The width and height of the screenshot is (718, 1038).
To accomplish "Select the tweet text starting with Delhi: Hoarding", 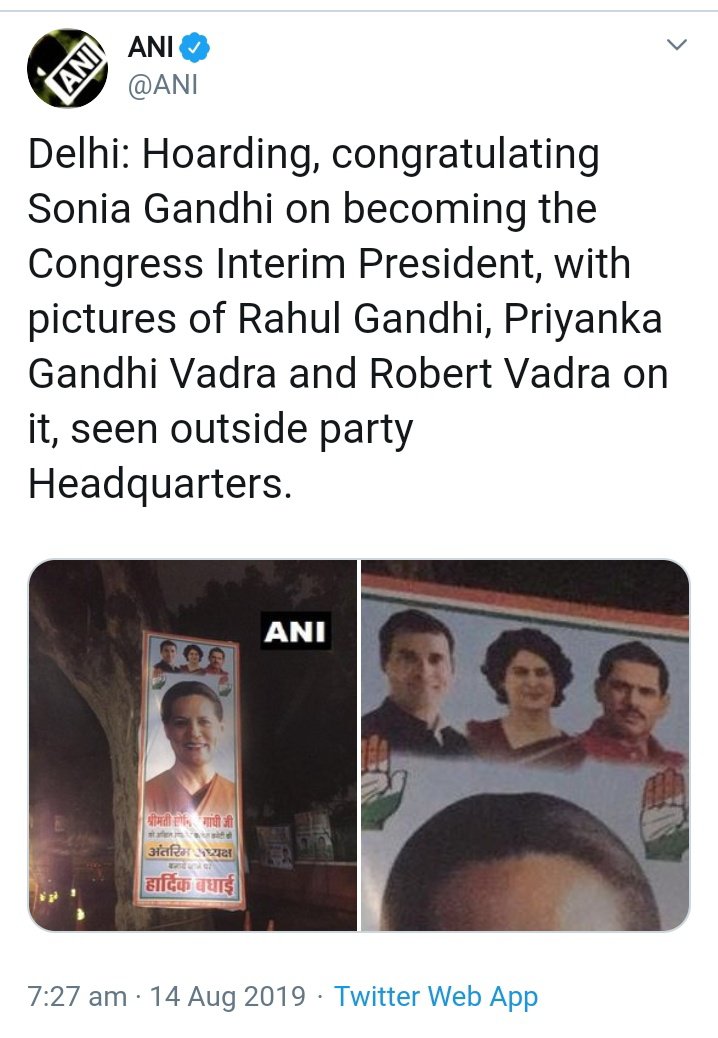I will [x=348, y=318].
